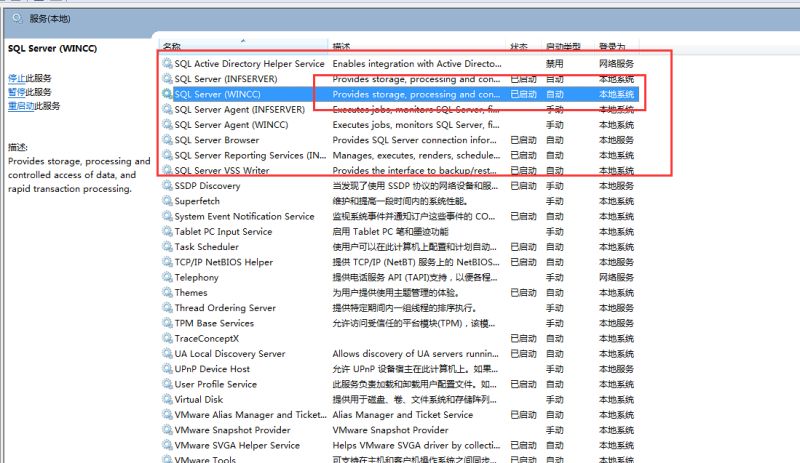Select SQL Server Reporting Services name
Screen dimensions: 800x463
250,155
